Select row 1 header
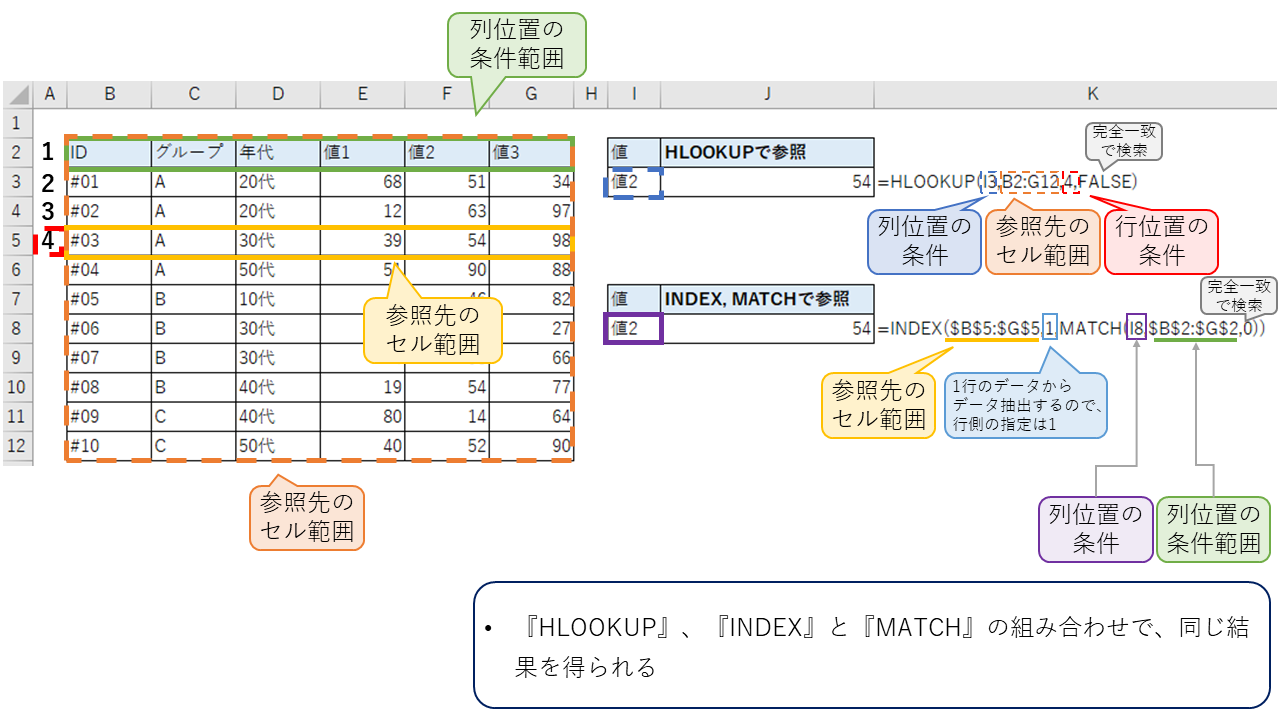Viewport: 1280px width, 720px height. [17, 123]
